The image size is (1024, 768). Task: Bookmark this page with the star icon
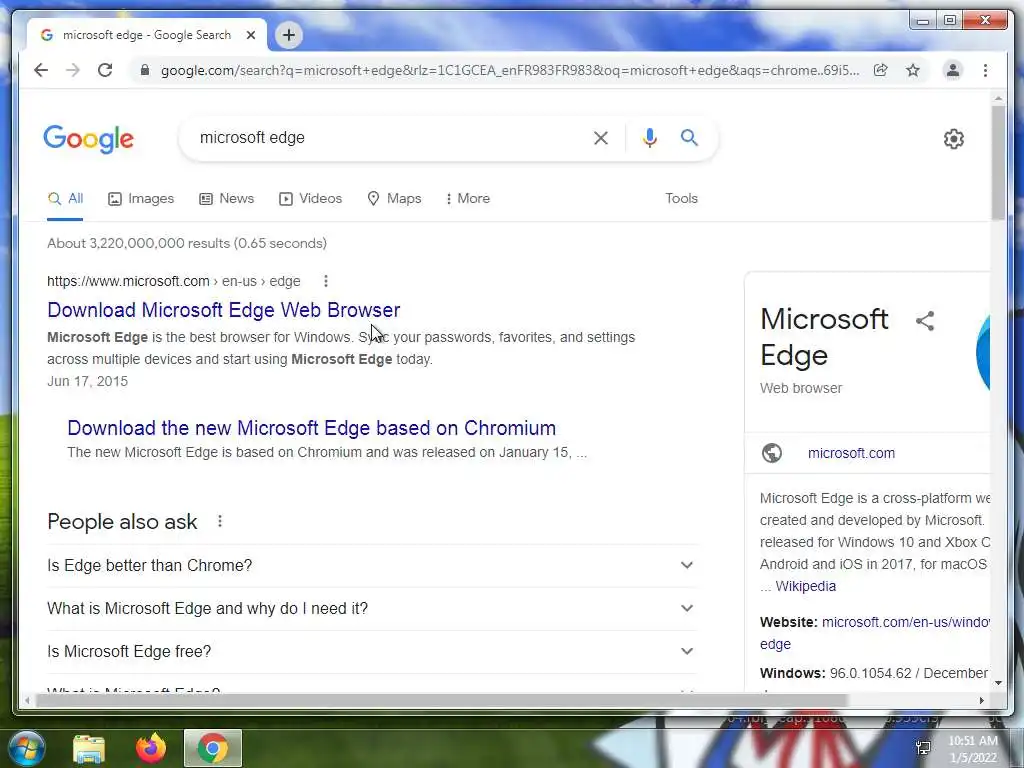pyautogui.click(x=913, y=70)
